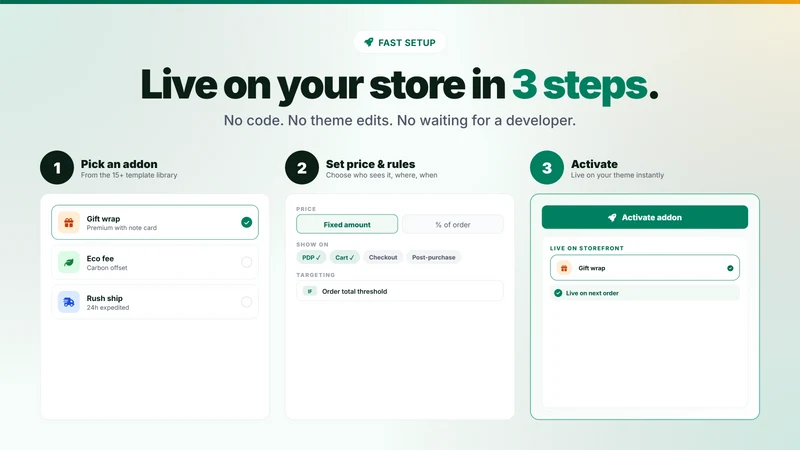Click the small check mark in storefront Gift wrap row
The height and width of the screenshot is (450, 800).
[x=730, y=268]
